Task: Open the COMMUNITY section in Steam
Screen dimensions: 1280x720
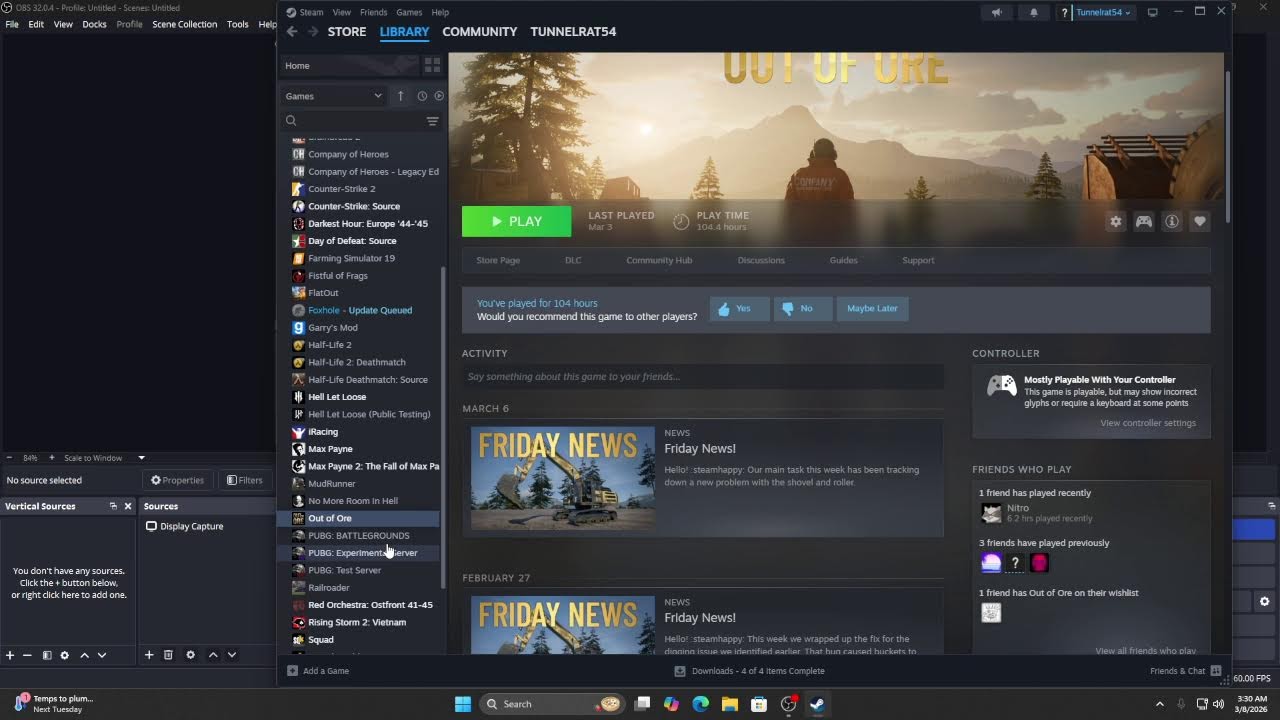Action: pyautogui.click(x=480, y=31)
